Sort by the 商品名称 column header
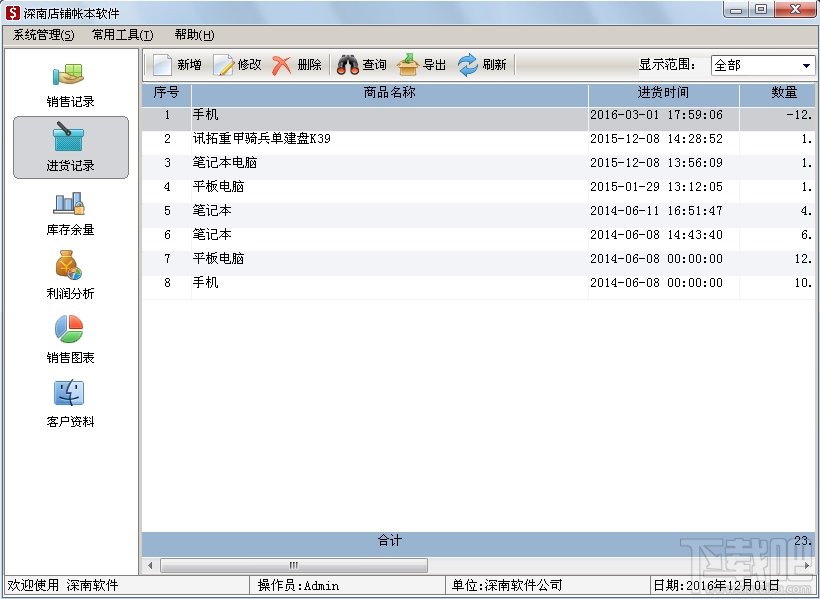Screen dimensions: 820x599 coord(390,93)
